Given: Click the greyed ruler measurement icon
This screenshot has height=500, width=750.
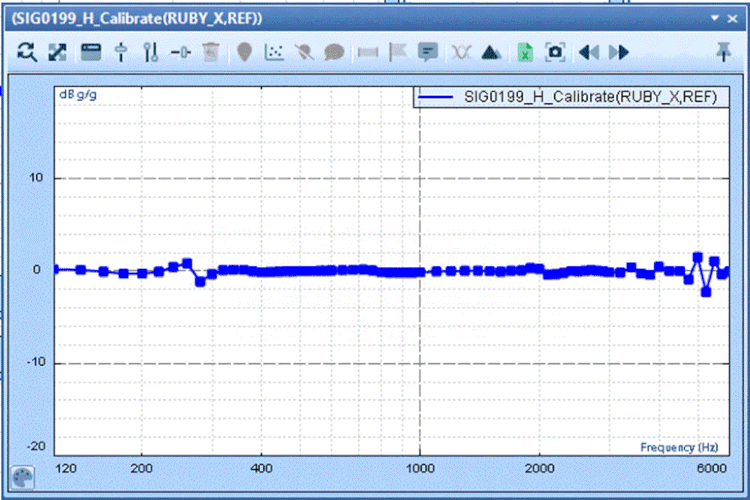Looking at the screenshot, I should tap(368, 52).
